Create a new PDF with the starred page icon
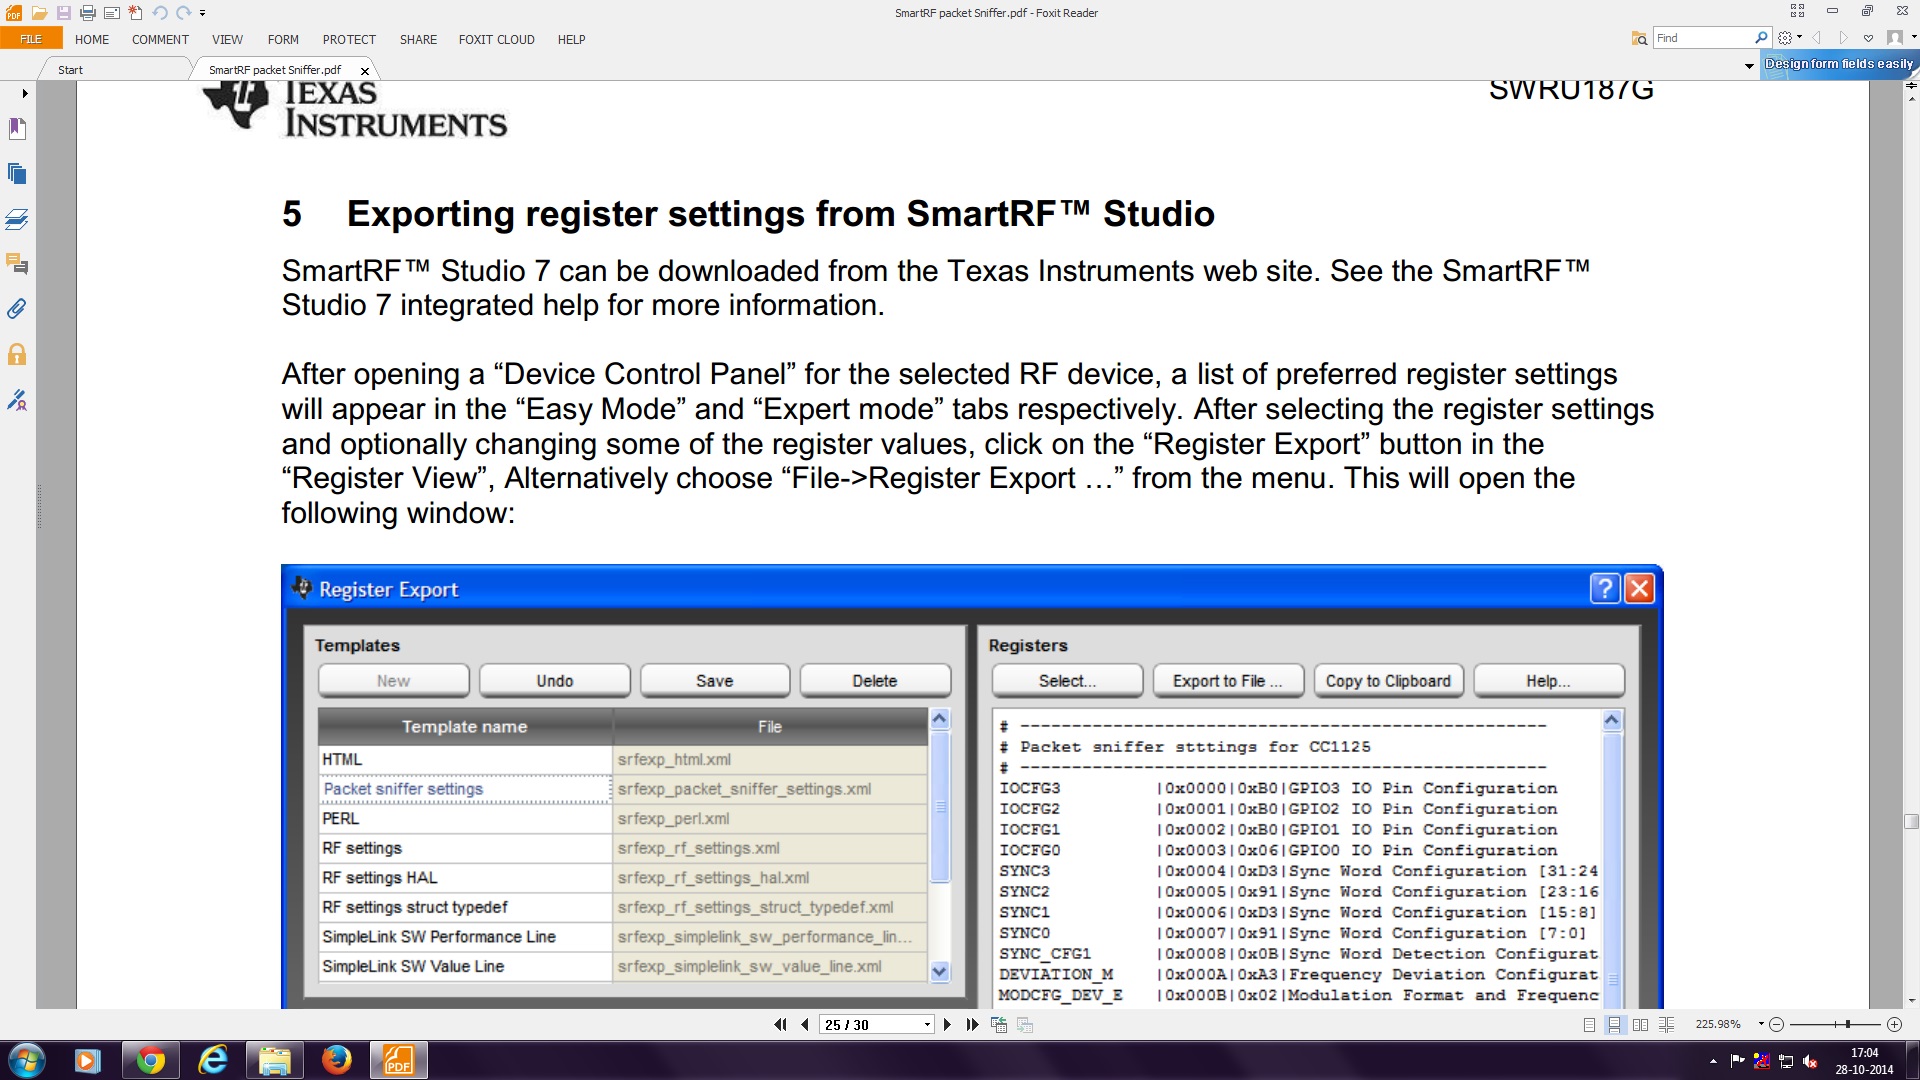Screen dimensions: 1920x1080 point(136,13)
